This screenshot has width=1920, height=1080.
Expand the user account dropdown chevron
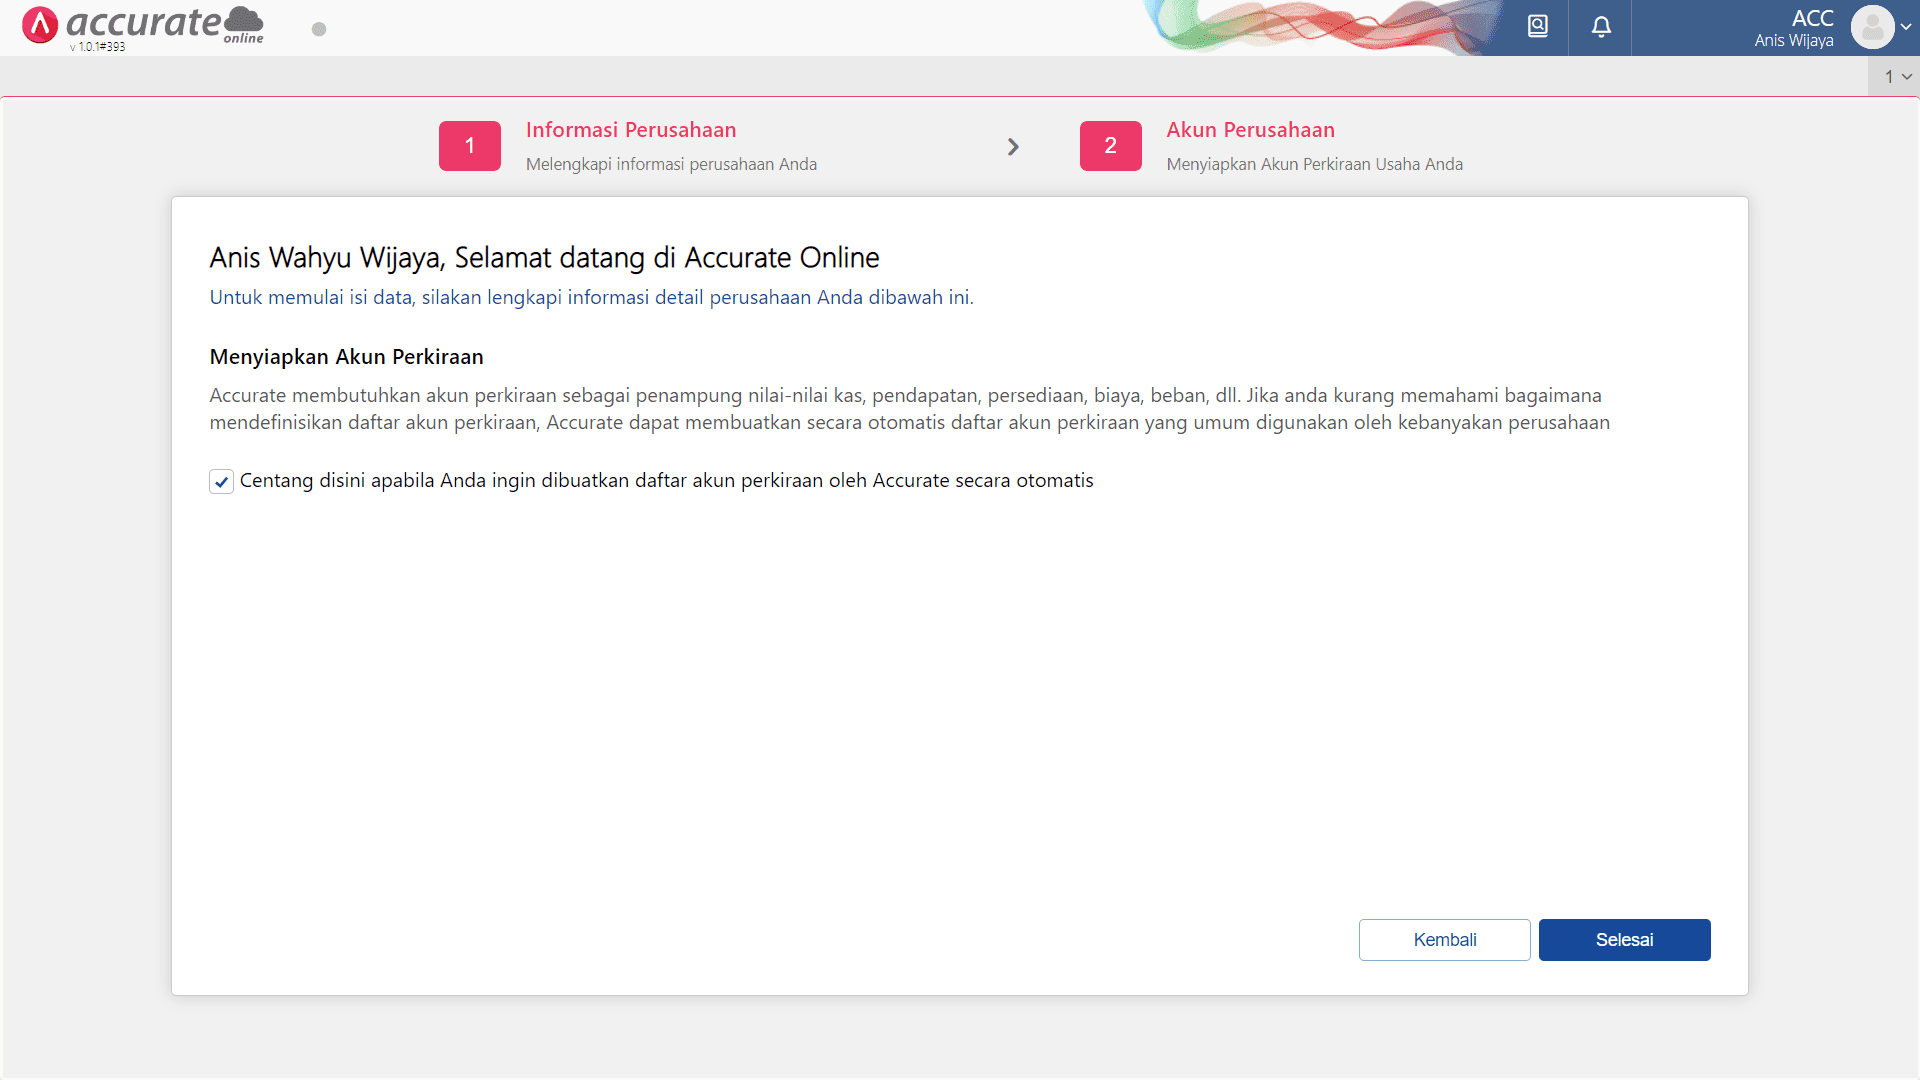point(1906,27)
